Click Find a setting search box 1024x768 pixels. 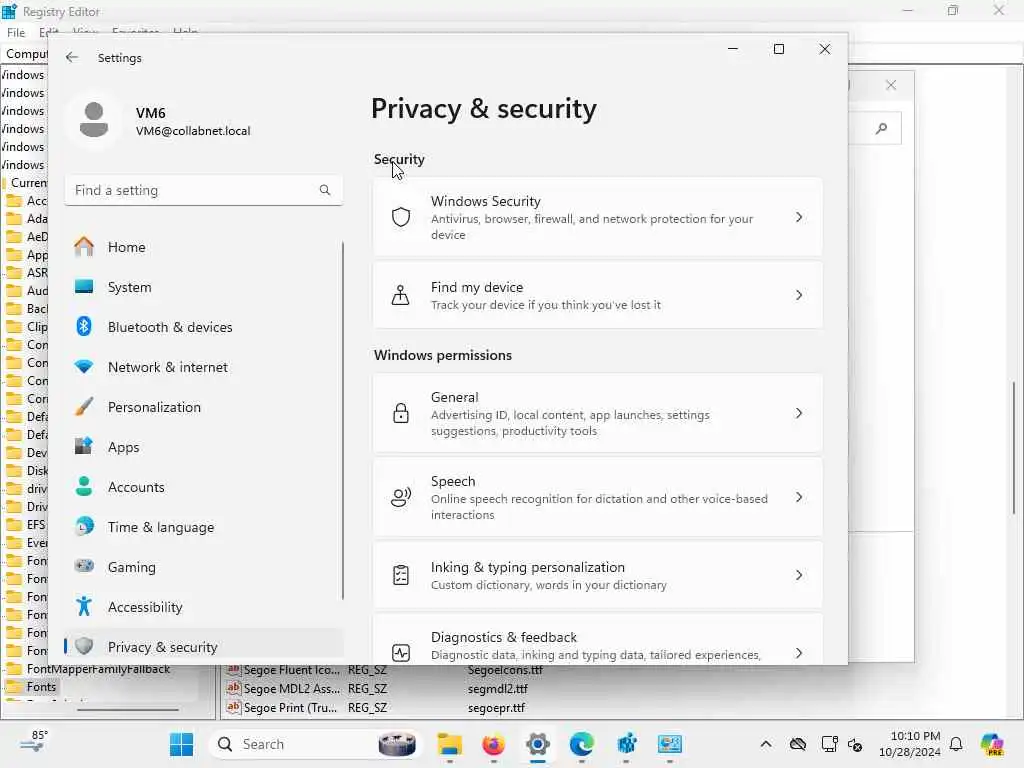click(203, 190)
